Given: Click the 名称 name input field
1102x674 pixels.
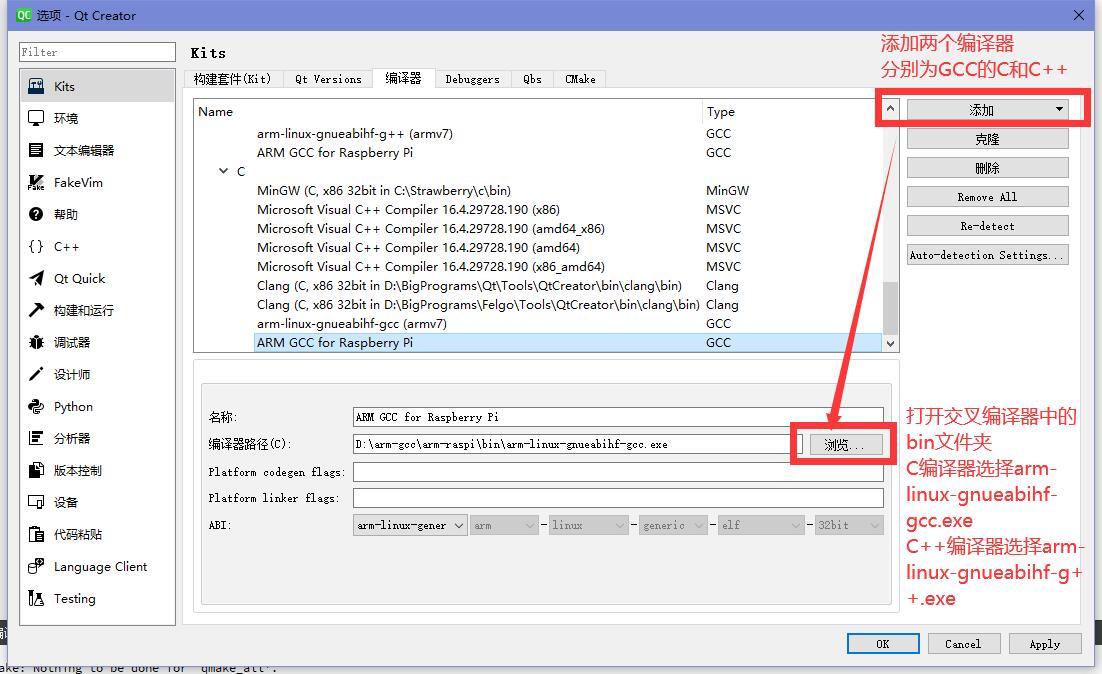Looking at the screenshot, I should (618, 417).
